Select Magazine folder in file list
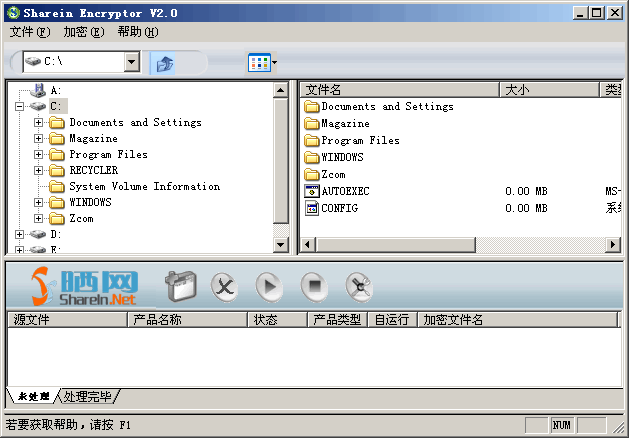Screen dimensions: 629x438 click(x=345, y=124)
